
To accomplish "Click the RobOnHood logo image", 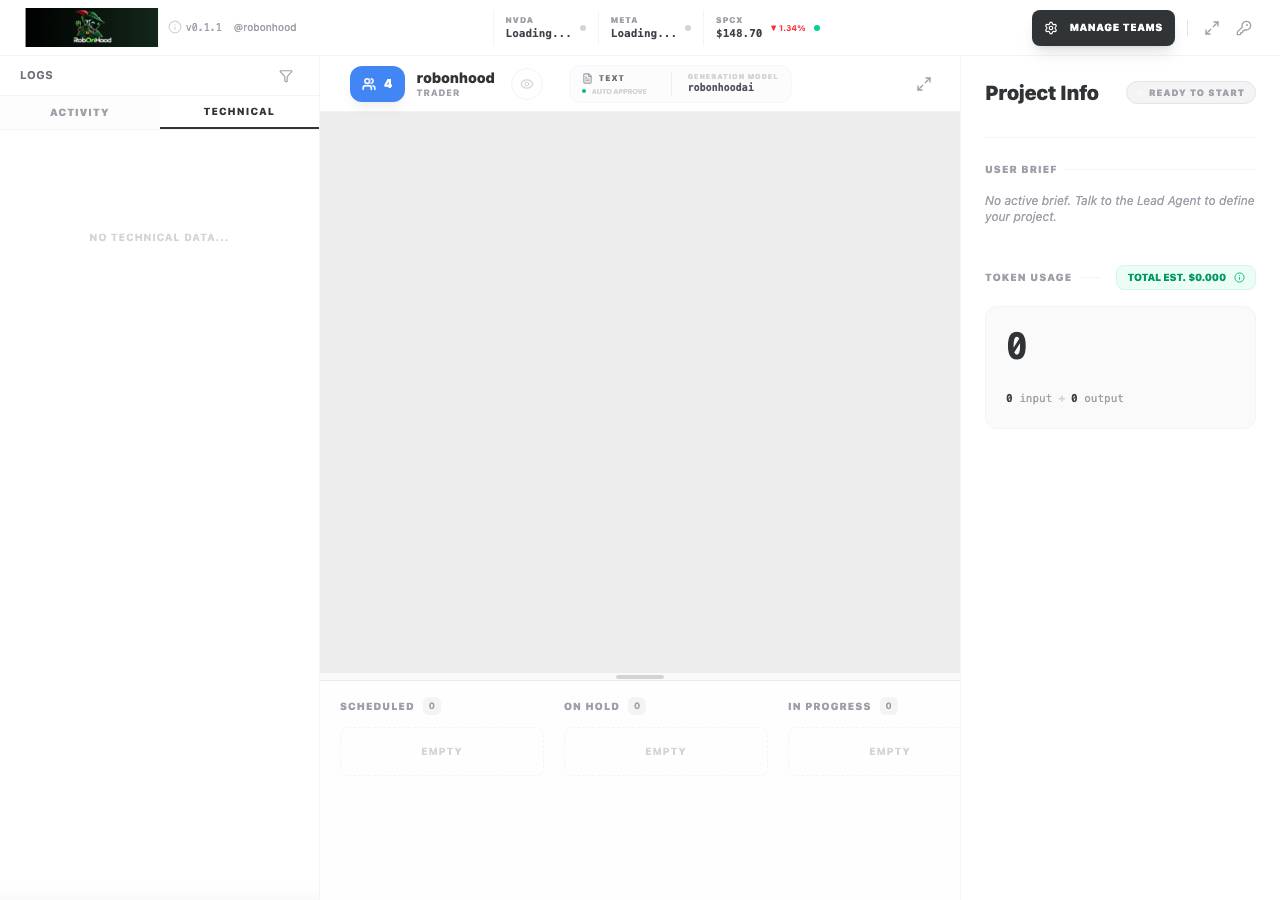I will (x=91, y=27).
